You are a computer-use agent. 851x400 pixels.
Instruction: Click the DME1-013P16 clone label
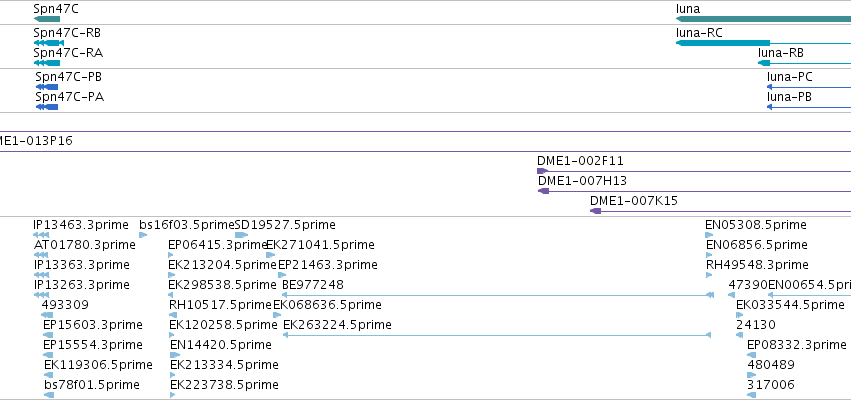tap(36, 141)
